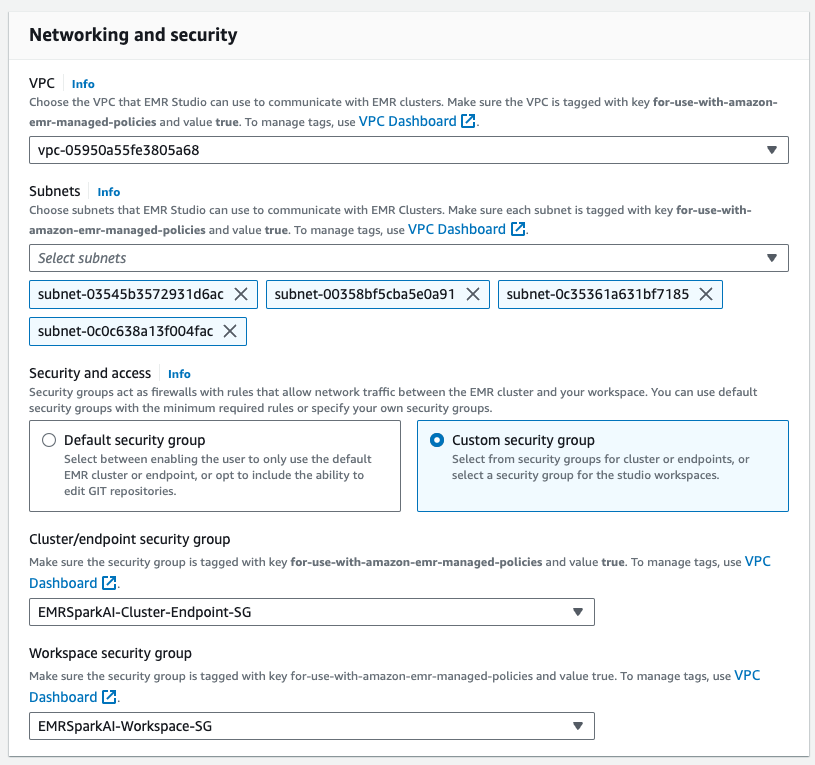815x765 pixels.
Task: Click Info next to Security and access
Action: (179, 374)
